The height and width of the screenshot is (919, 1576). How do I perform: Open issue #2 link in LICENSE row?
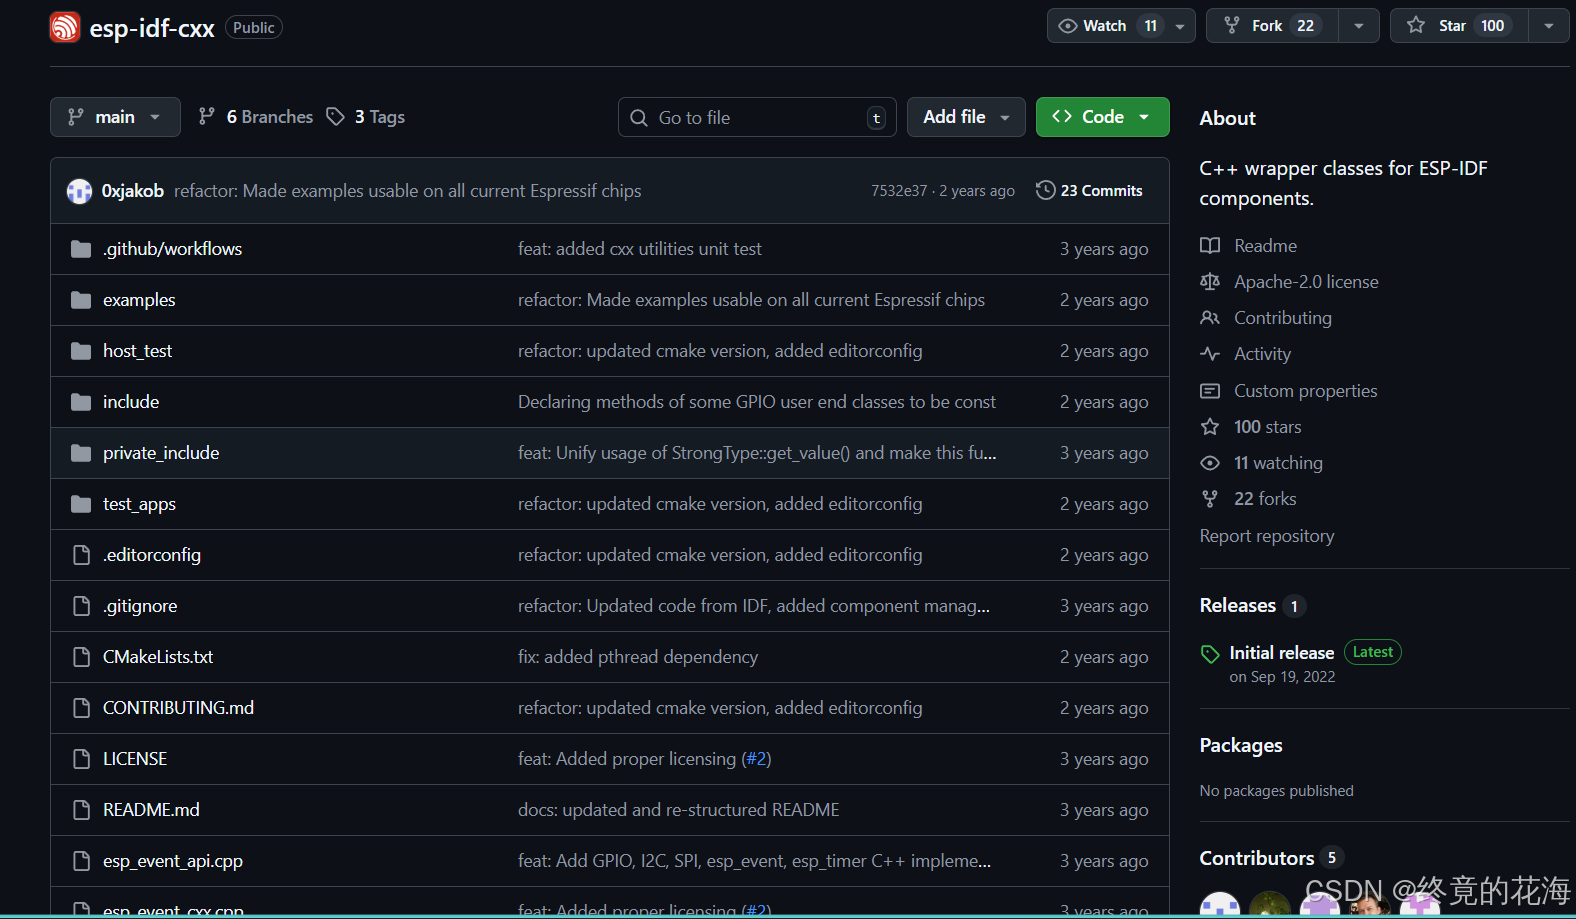(756, 759)
